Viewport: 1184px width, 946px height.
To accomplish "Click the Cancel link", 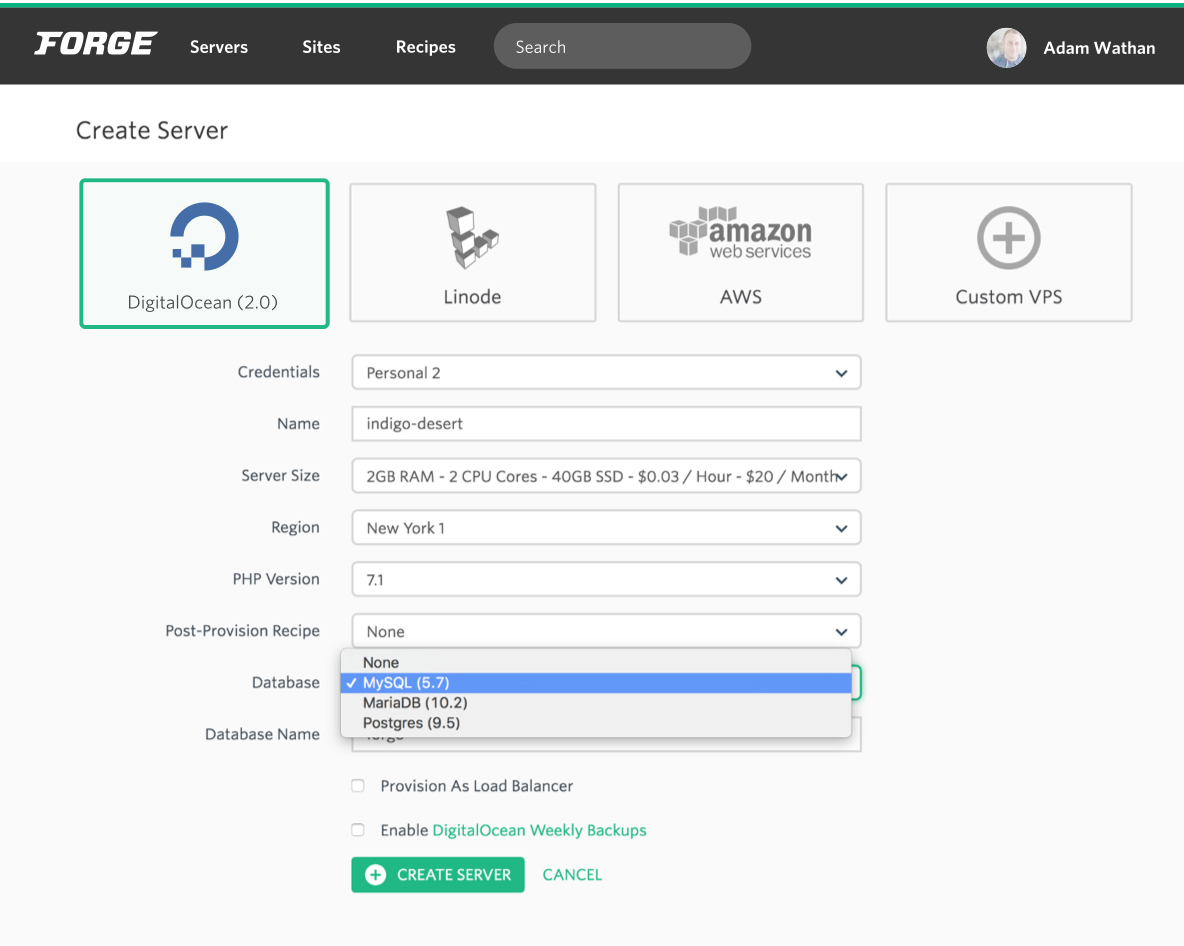I will [x=572, y=875].
